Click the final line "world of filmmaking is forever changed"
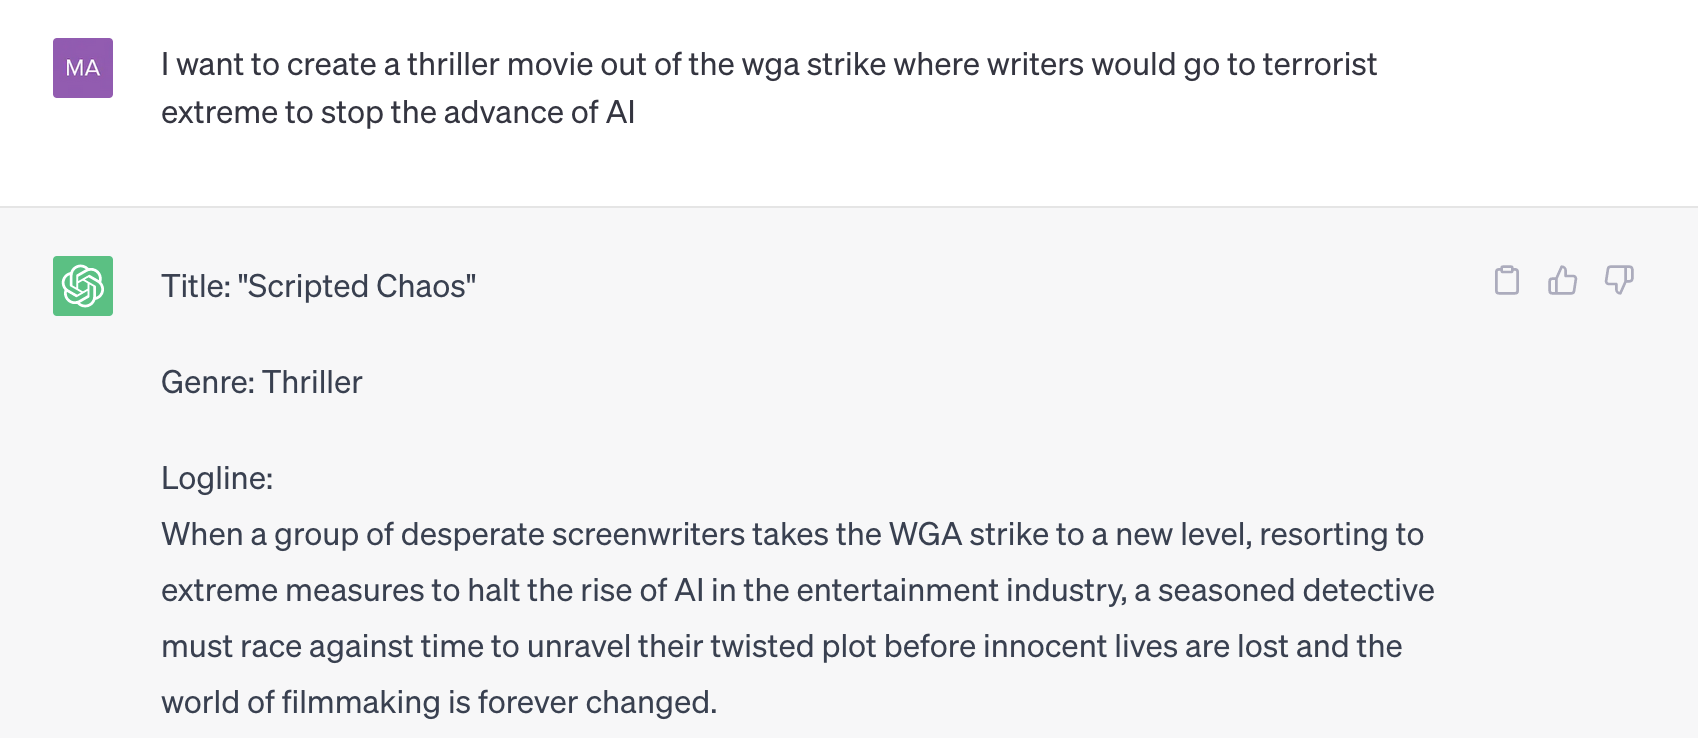Image resolution: width=1698 pixels, height=738 pixels. [439, 702]
